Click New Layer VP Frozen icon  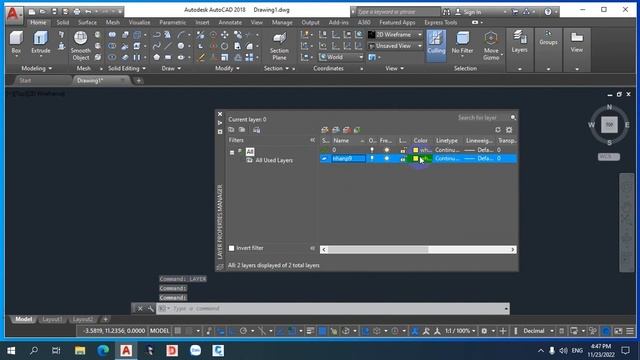pos(336,130)
